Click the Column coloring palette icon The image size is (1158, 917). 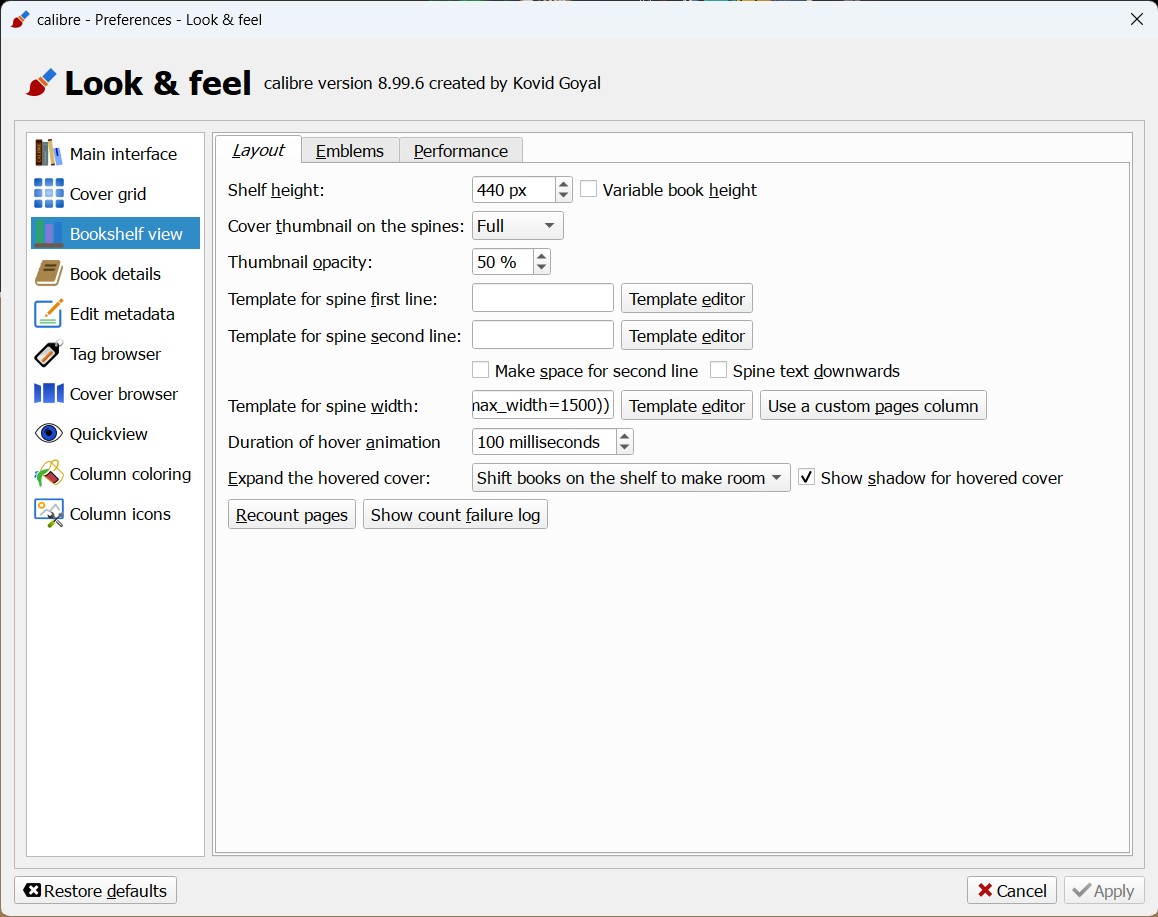49,473
